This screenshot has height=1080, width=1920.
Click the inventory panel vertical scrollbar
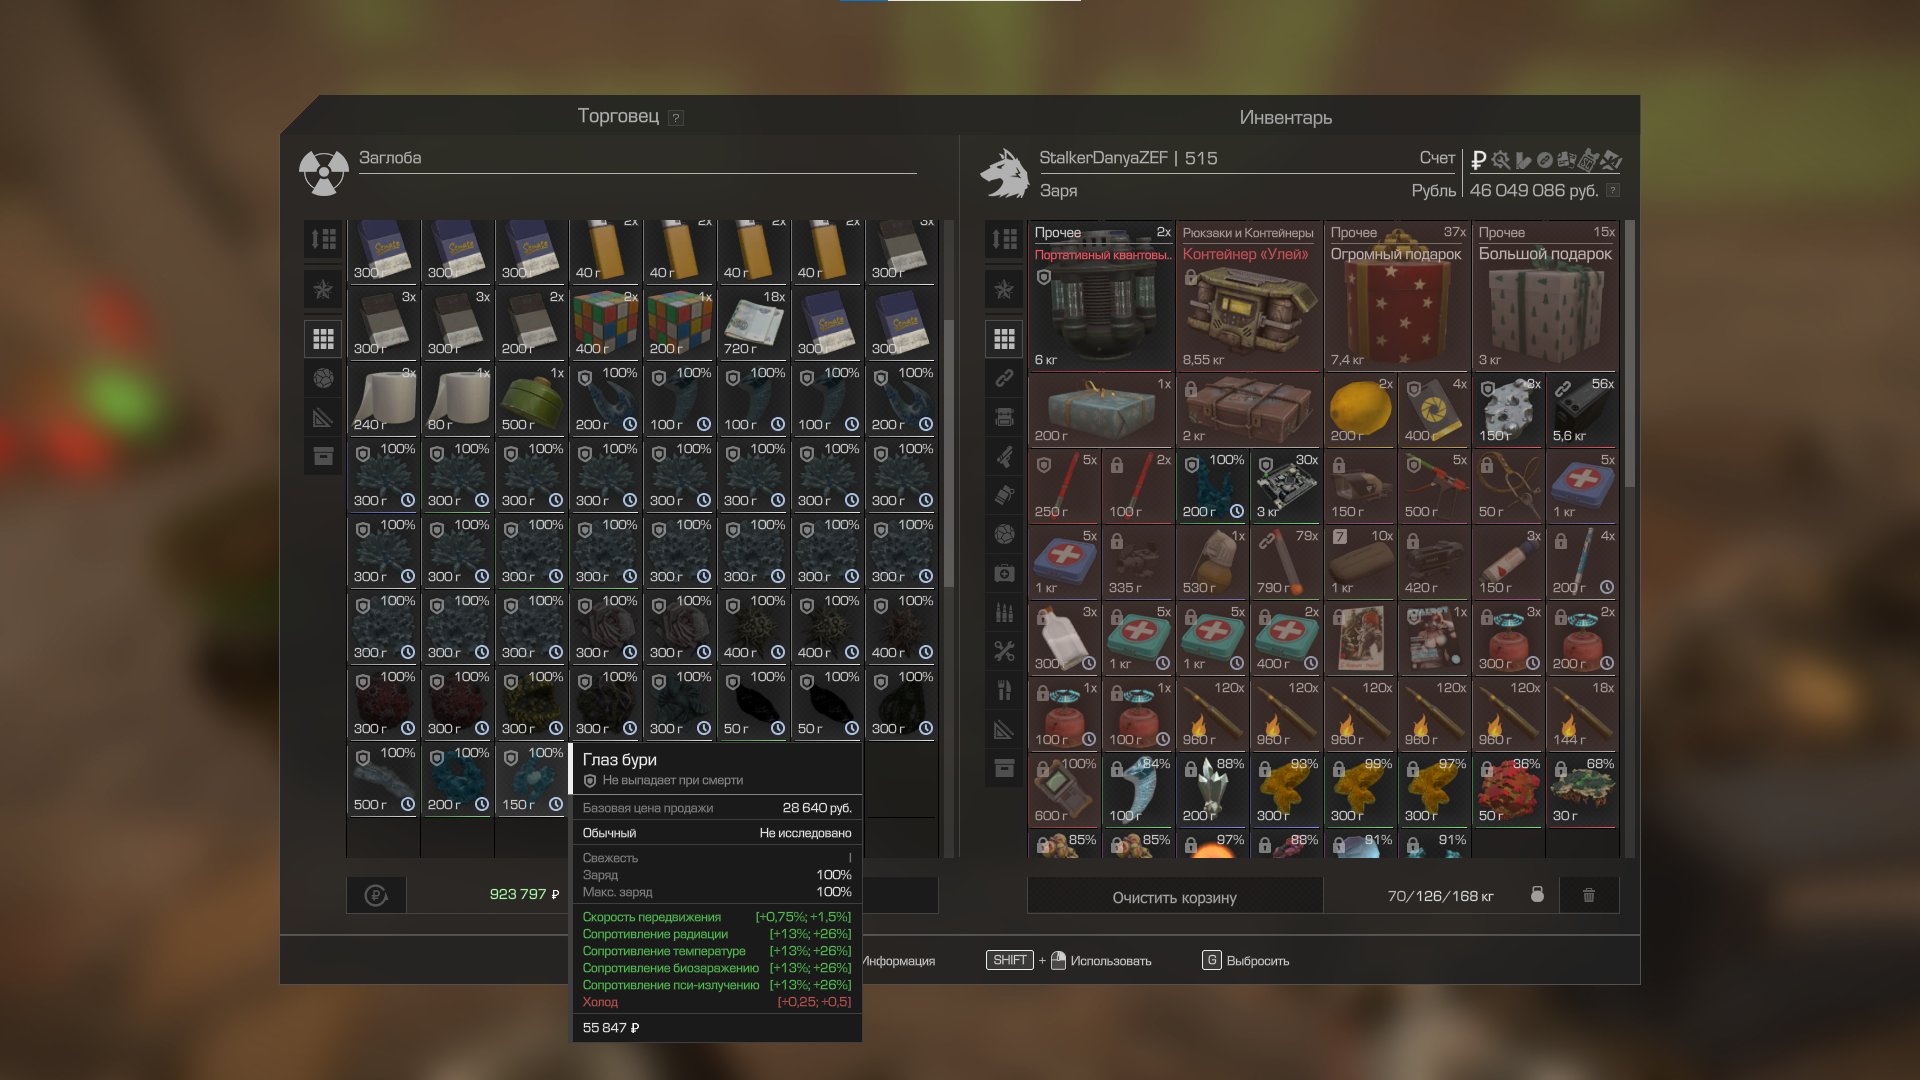[1629, 354]
